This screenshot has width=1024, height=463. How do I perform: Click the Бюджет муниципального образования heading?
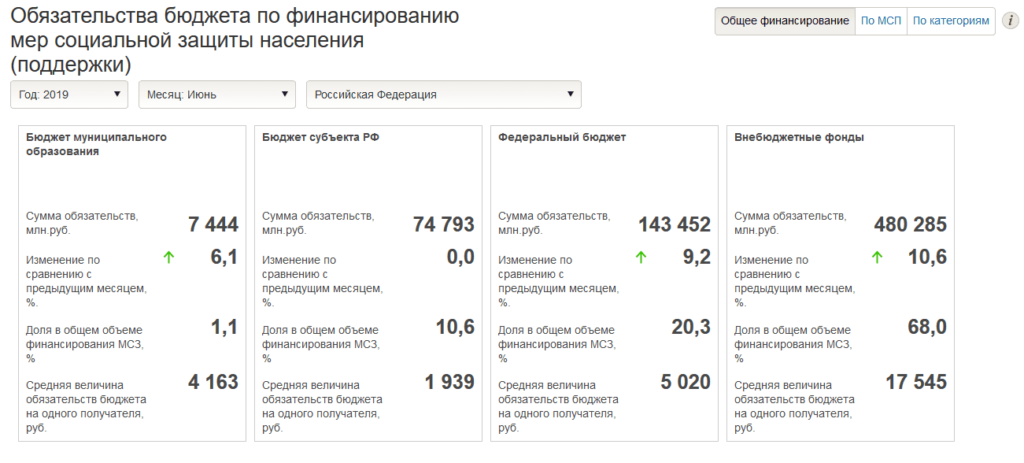coord(96,144)
